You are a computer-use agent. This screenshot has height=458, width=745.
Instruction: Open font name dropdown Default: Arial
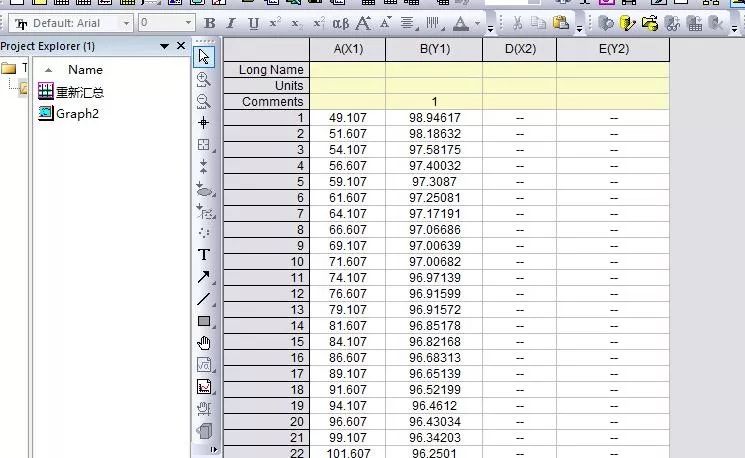pyautogui.click(x=126, y=23)
